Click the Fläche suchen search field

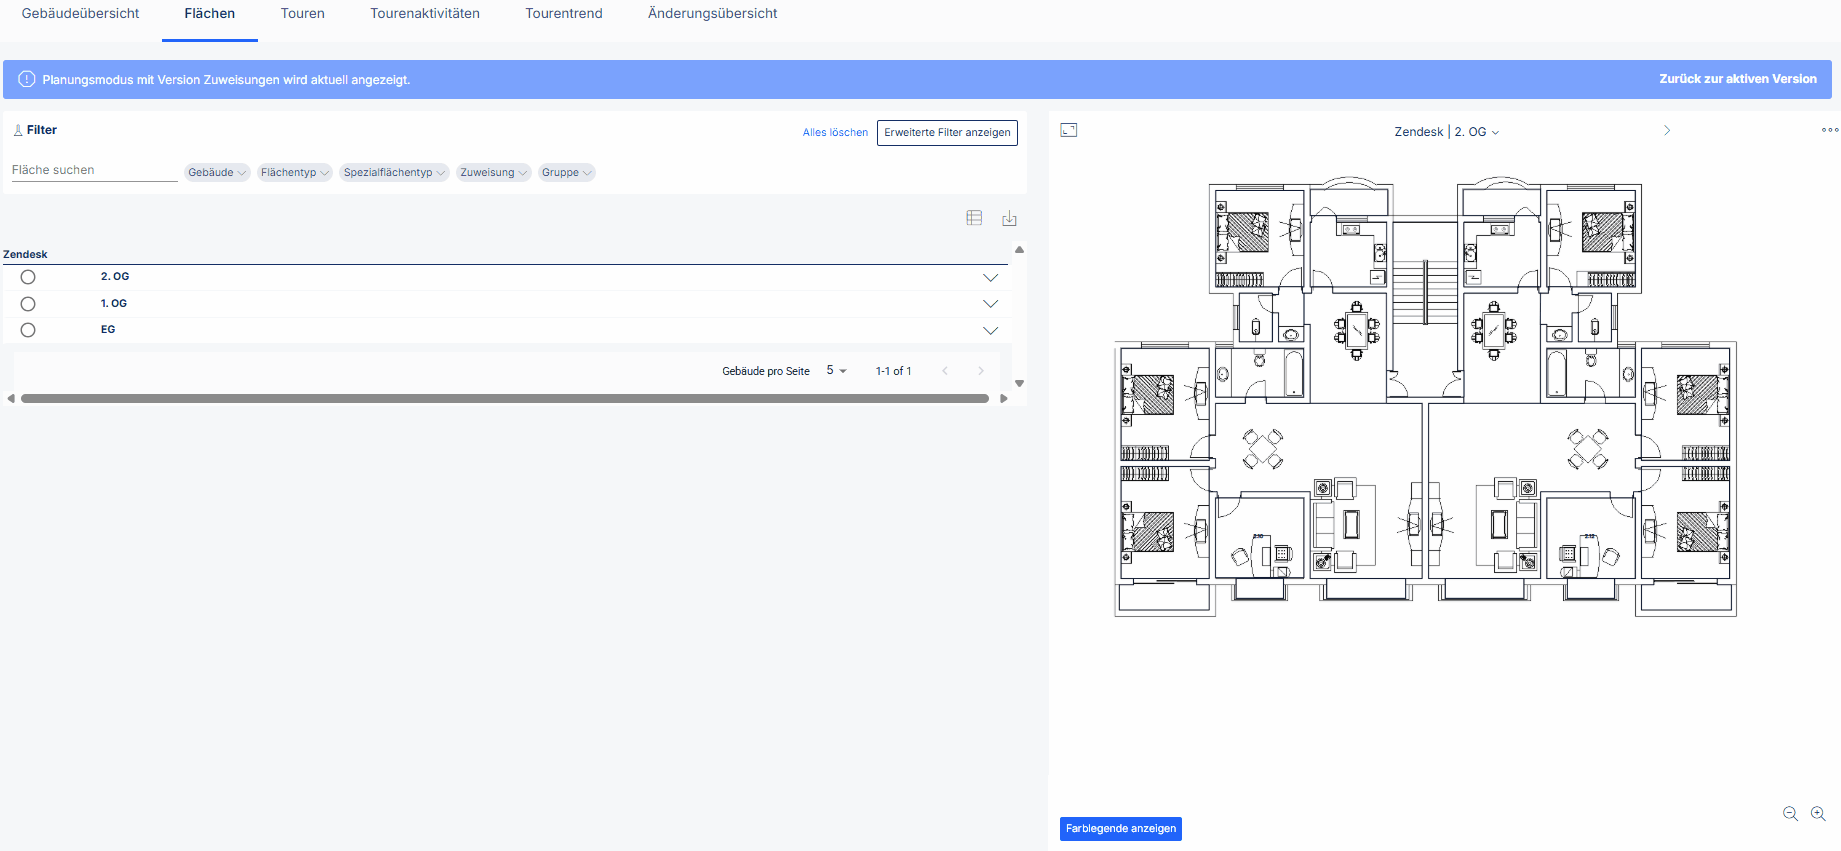94,170
